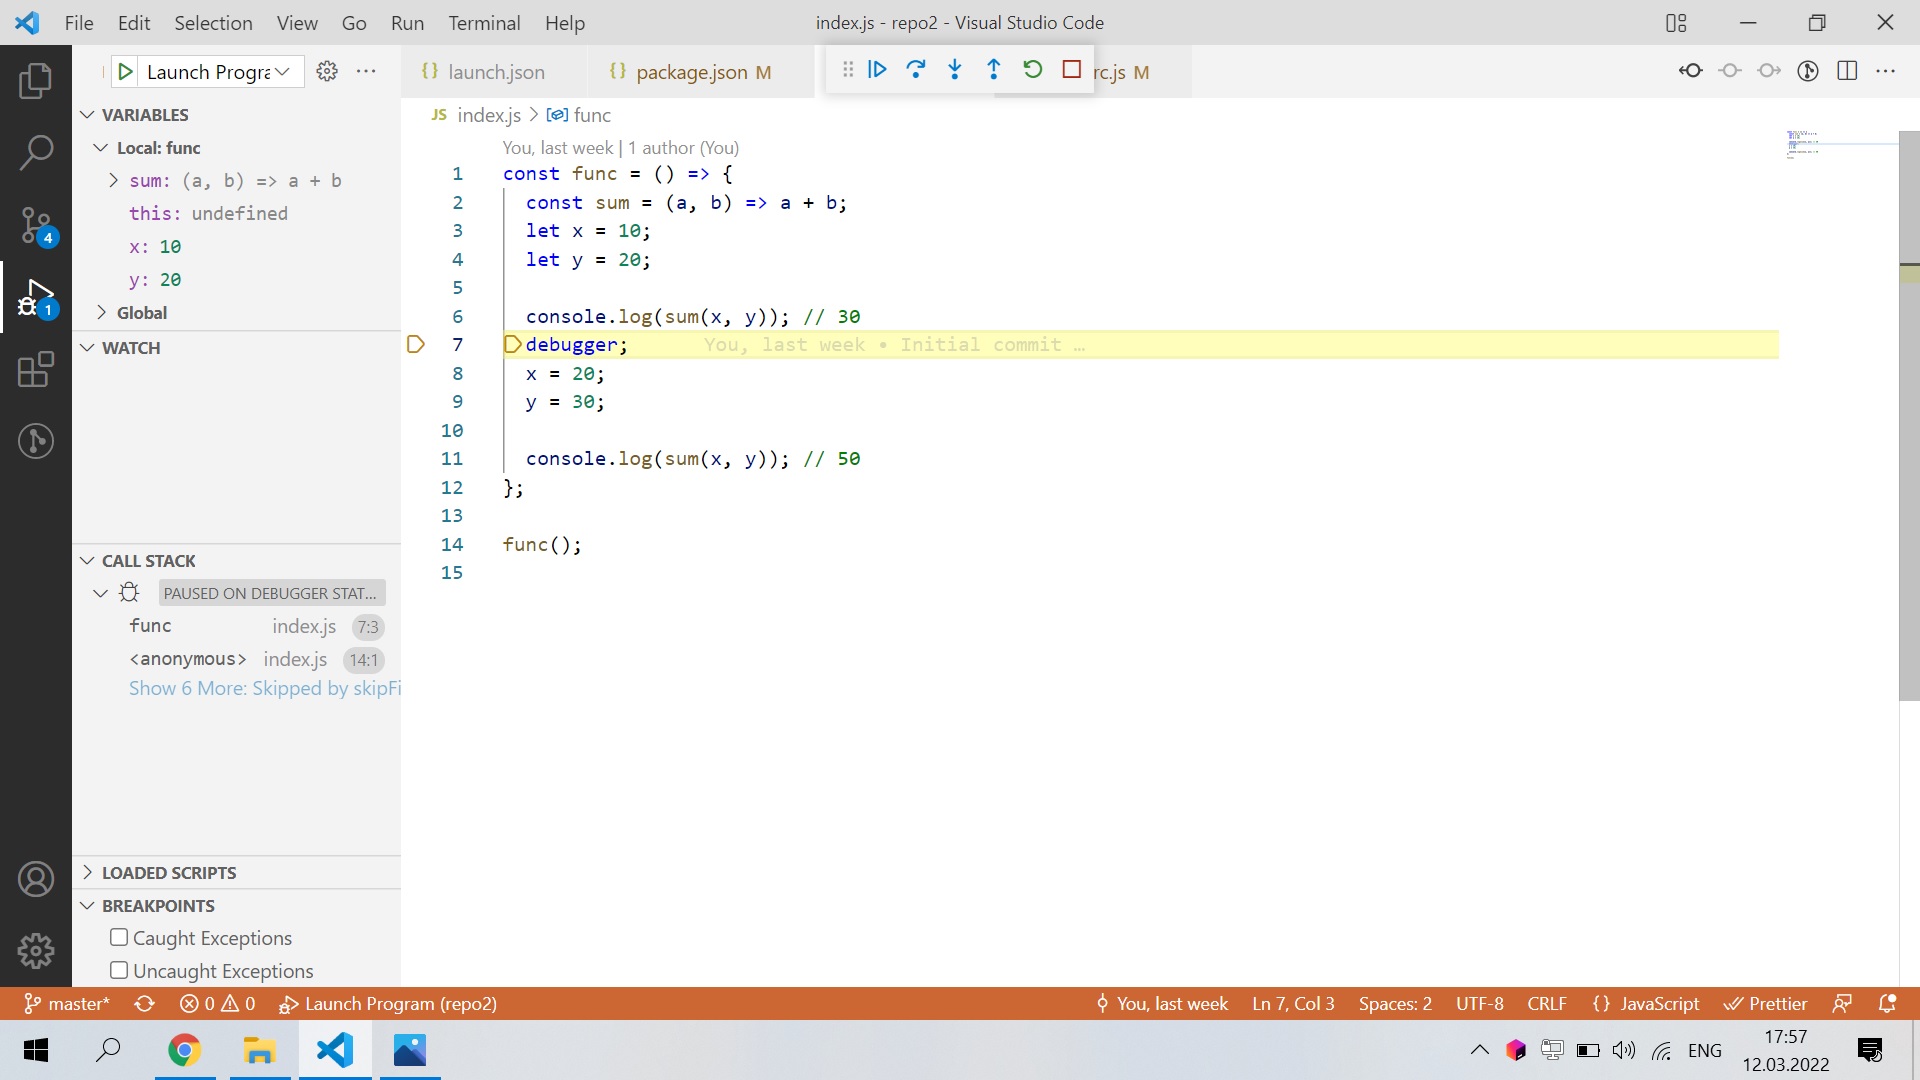The width and height of the screenshot is (1920, 1080).
Task: Enable Caught Exceptions breakpoint
Action: point(119,937)
